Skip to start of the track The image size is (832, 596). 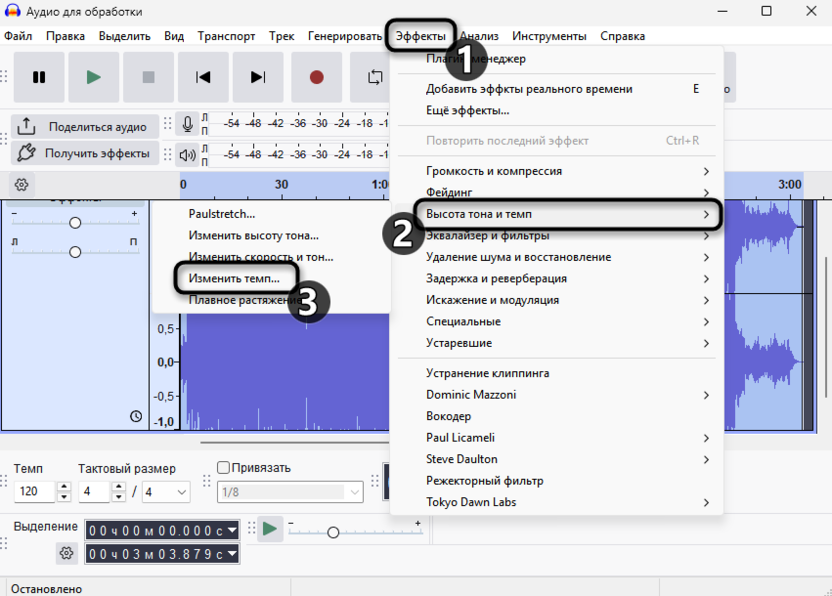pos(203,77)
